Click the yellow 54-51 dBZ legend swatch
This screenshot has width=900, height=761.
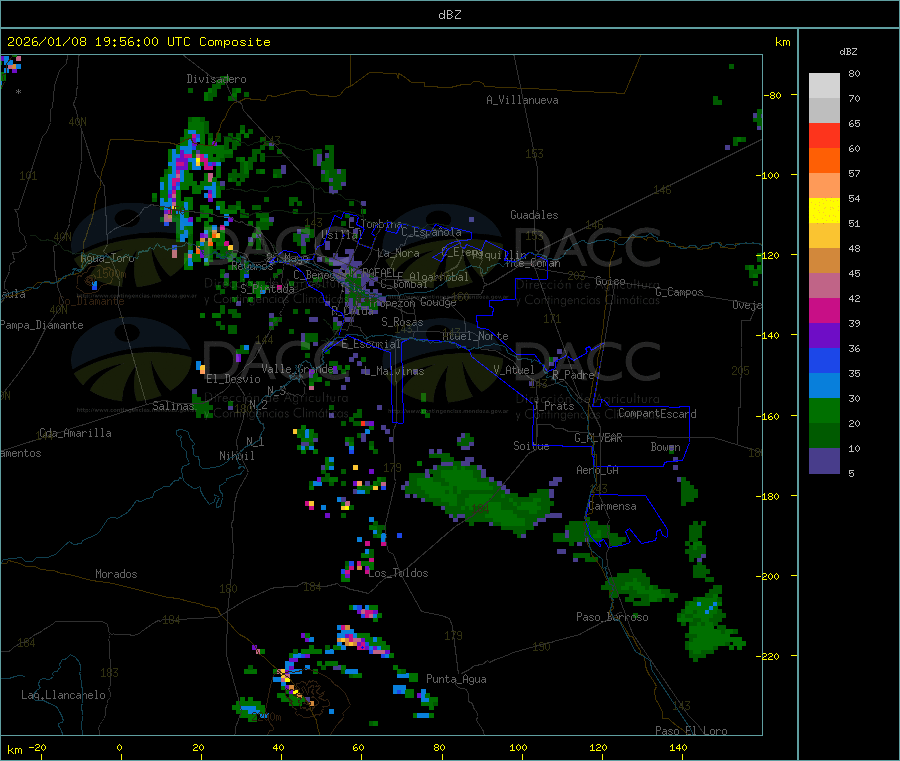point(824,211)
